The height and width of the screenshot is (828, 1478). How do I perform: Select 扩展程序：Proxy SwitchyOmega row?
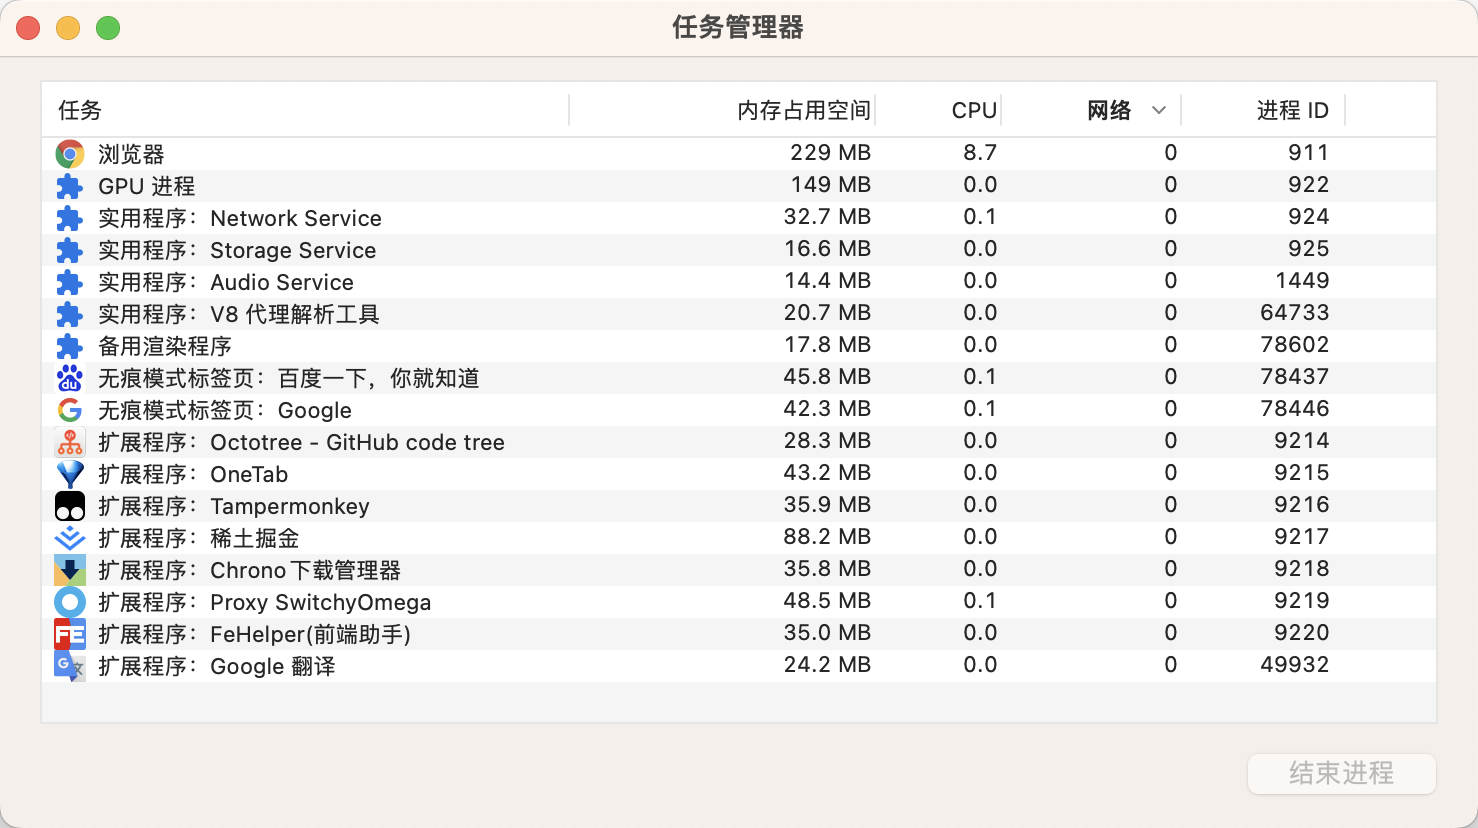coord(739,602)
